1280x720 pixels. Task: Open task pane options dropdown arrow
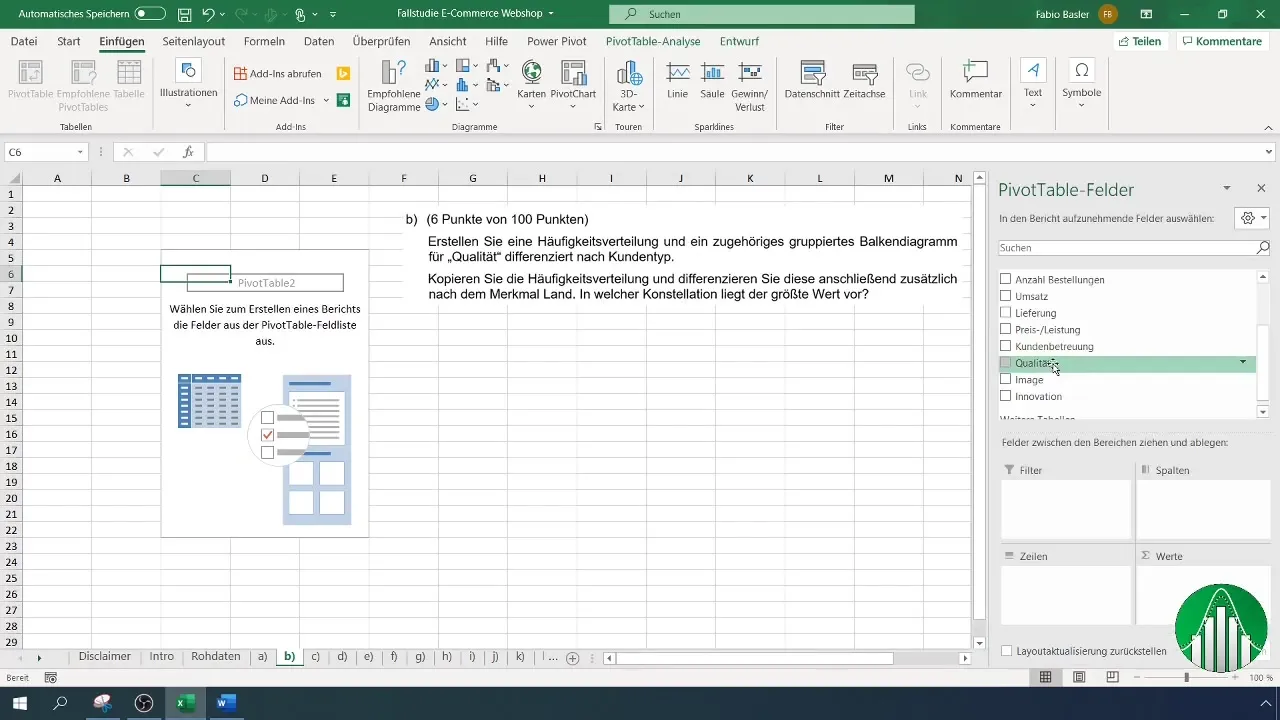click(x=1227, y=188)
